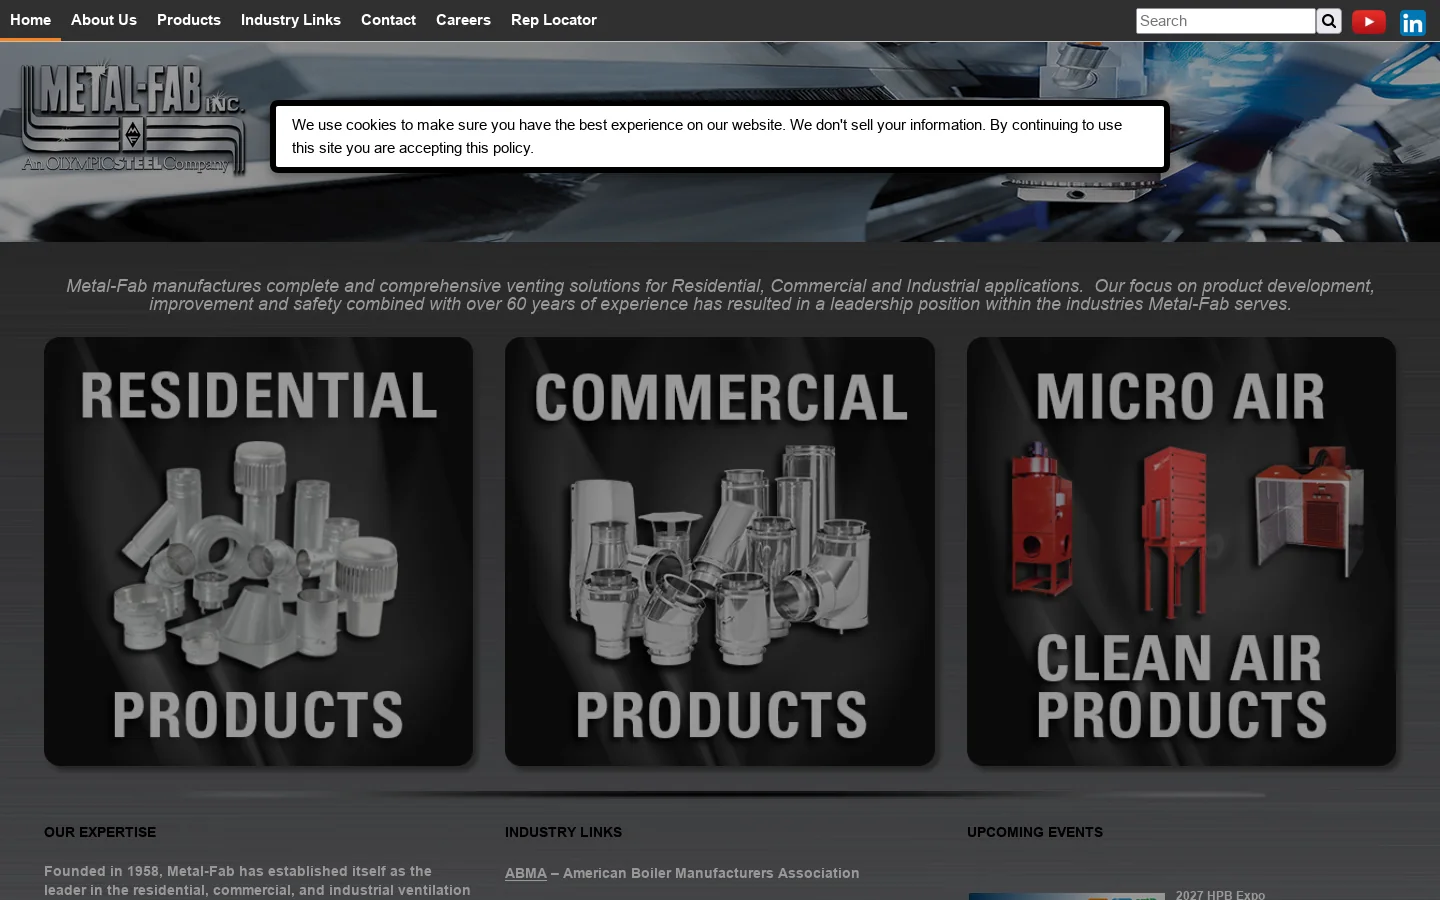Screen dimensions: 1440x900
Task: Open the Micro Air Clean Air Products tile
Action: pos(1181,551)
